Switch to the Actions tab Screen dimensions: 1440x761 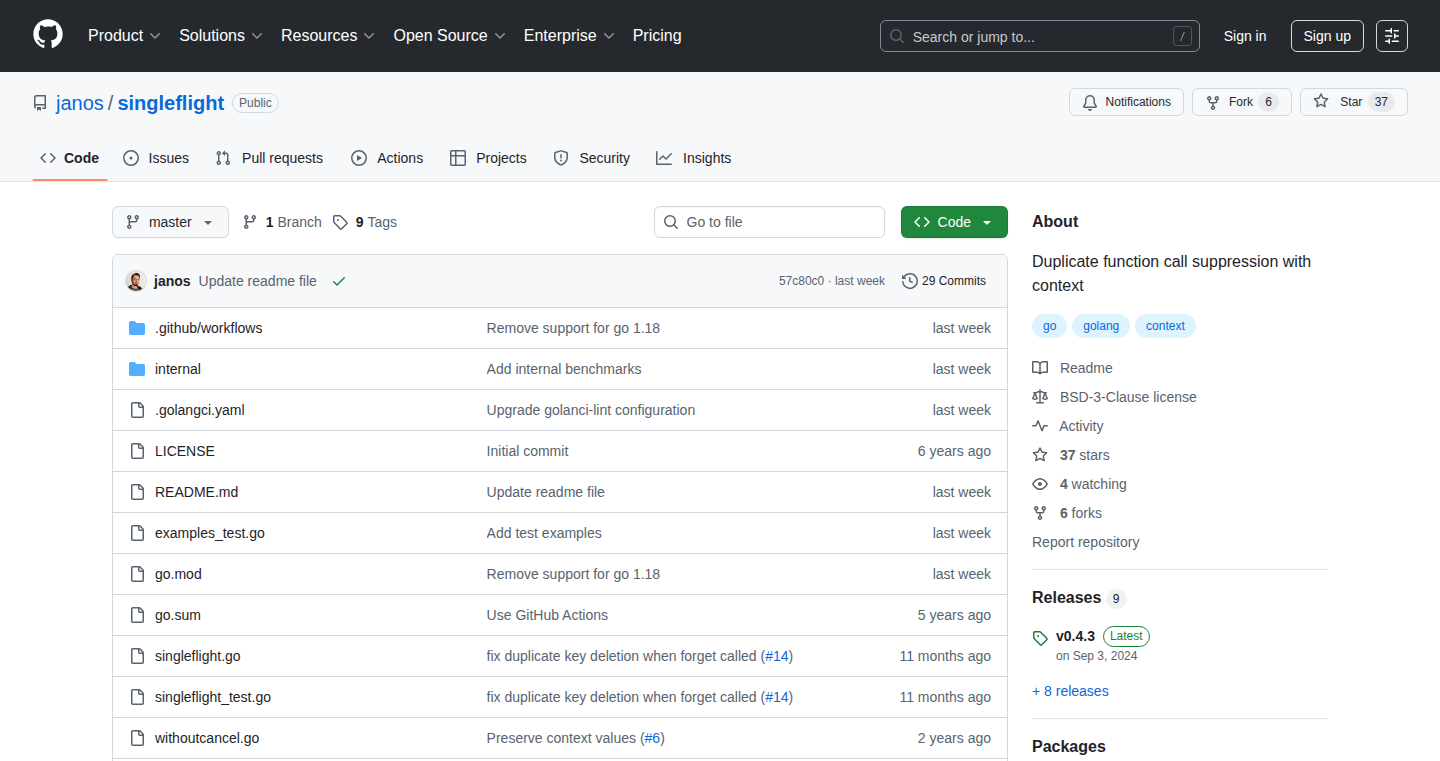click(x=387, y=158)
